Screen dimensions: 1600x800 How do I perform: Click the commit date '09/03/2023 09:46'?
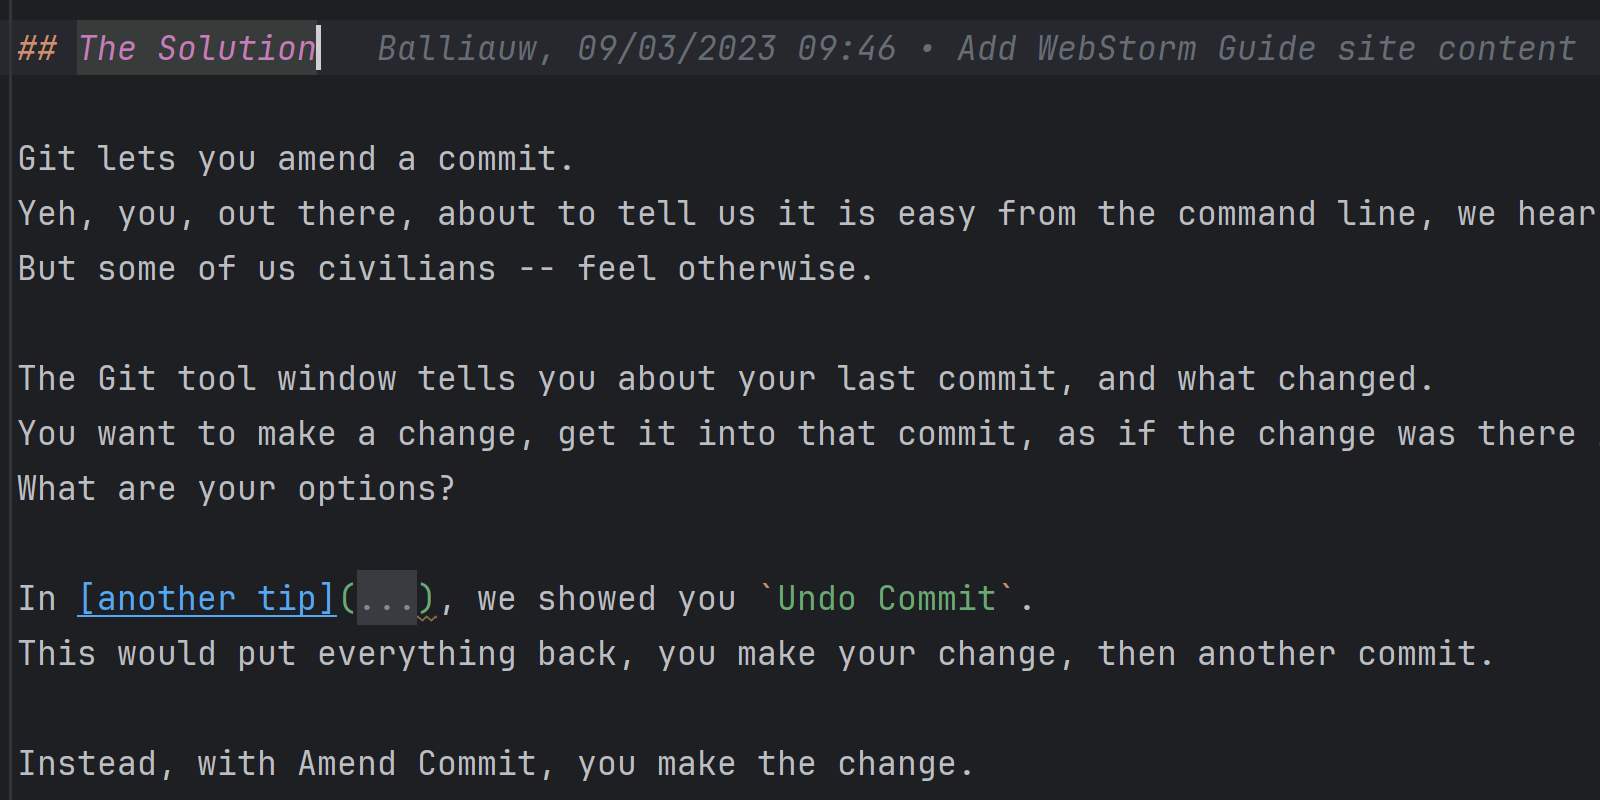(737, 48)
